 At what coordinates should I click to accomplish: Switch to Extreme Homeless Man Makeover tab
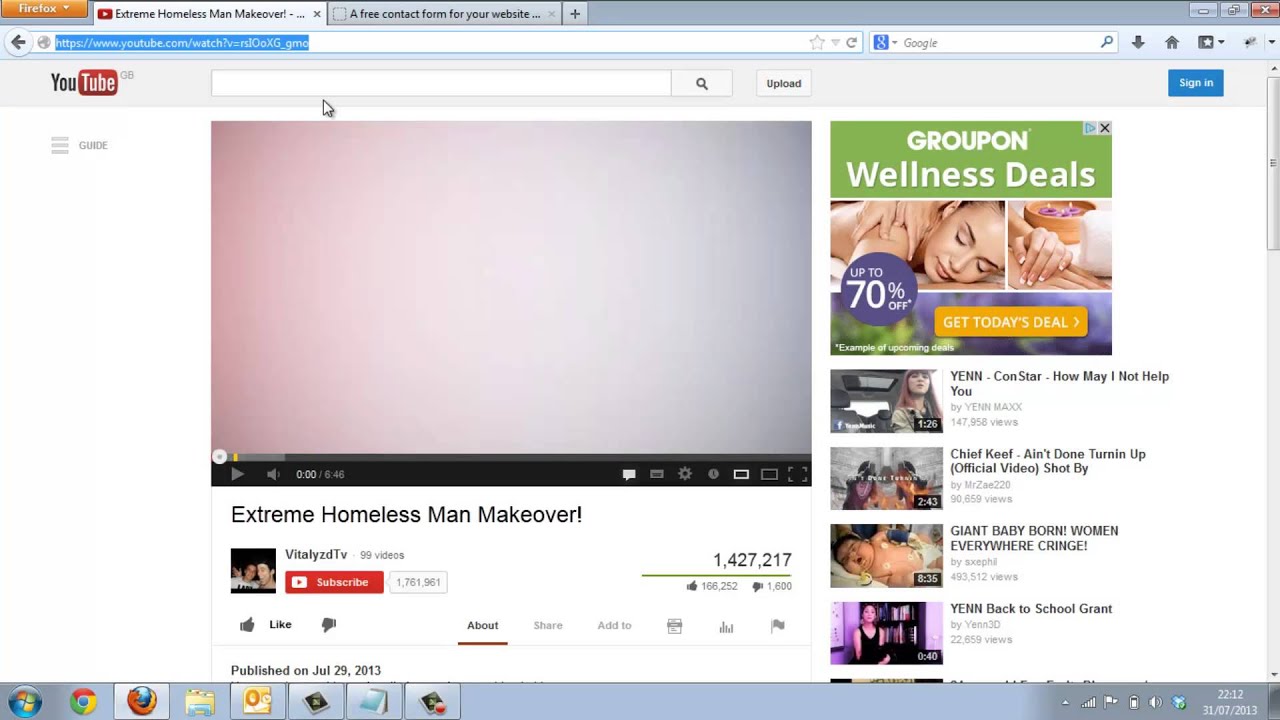click(210, 14)
